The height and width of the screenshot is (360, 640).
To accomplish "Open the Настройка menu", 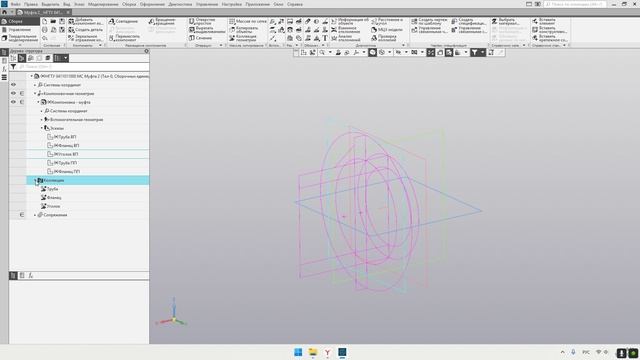I will coord(231,4).
